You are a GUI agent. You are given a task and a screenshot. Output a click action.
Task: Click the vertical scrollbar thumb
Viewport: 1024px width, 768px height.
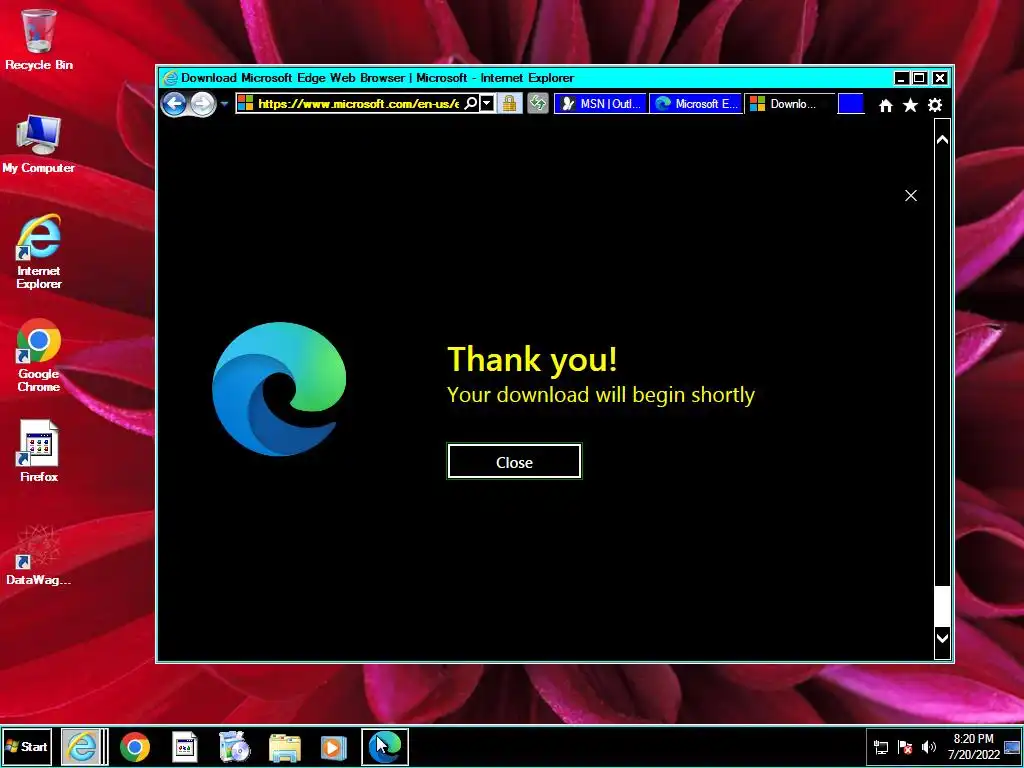(942, 607)
